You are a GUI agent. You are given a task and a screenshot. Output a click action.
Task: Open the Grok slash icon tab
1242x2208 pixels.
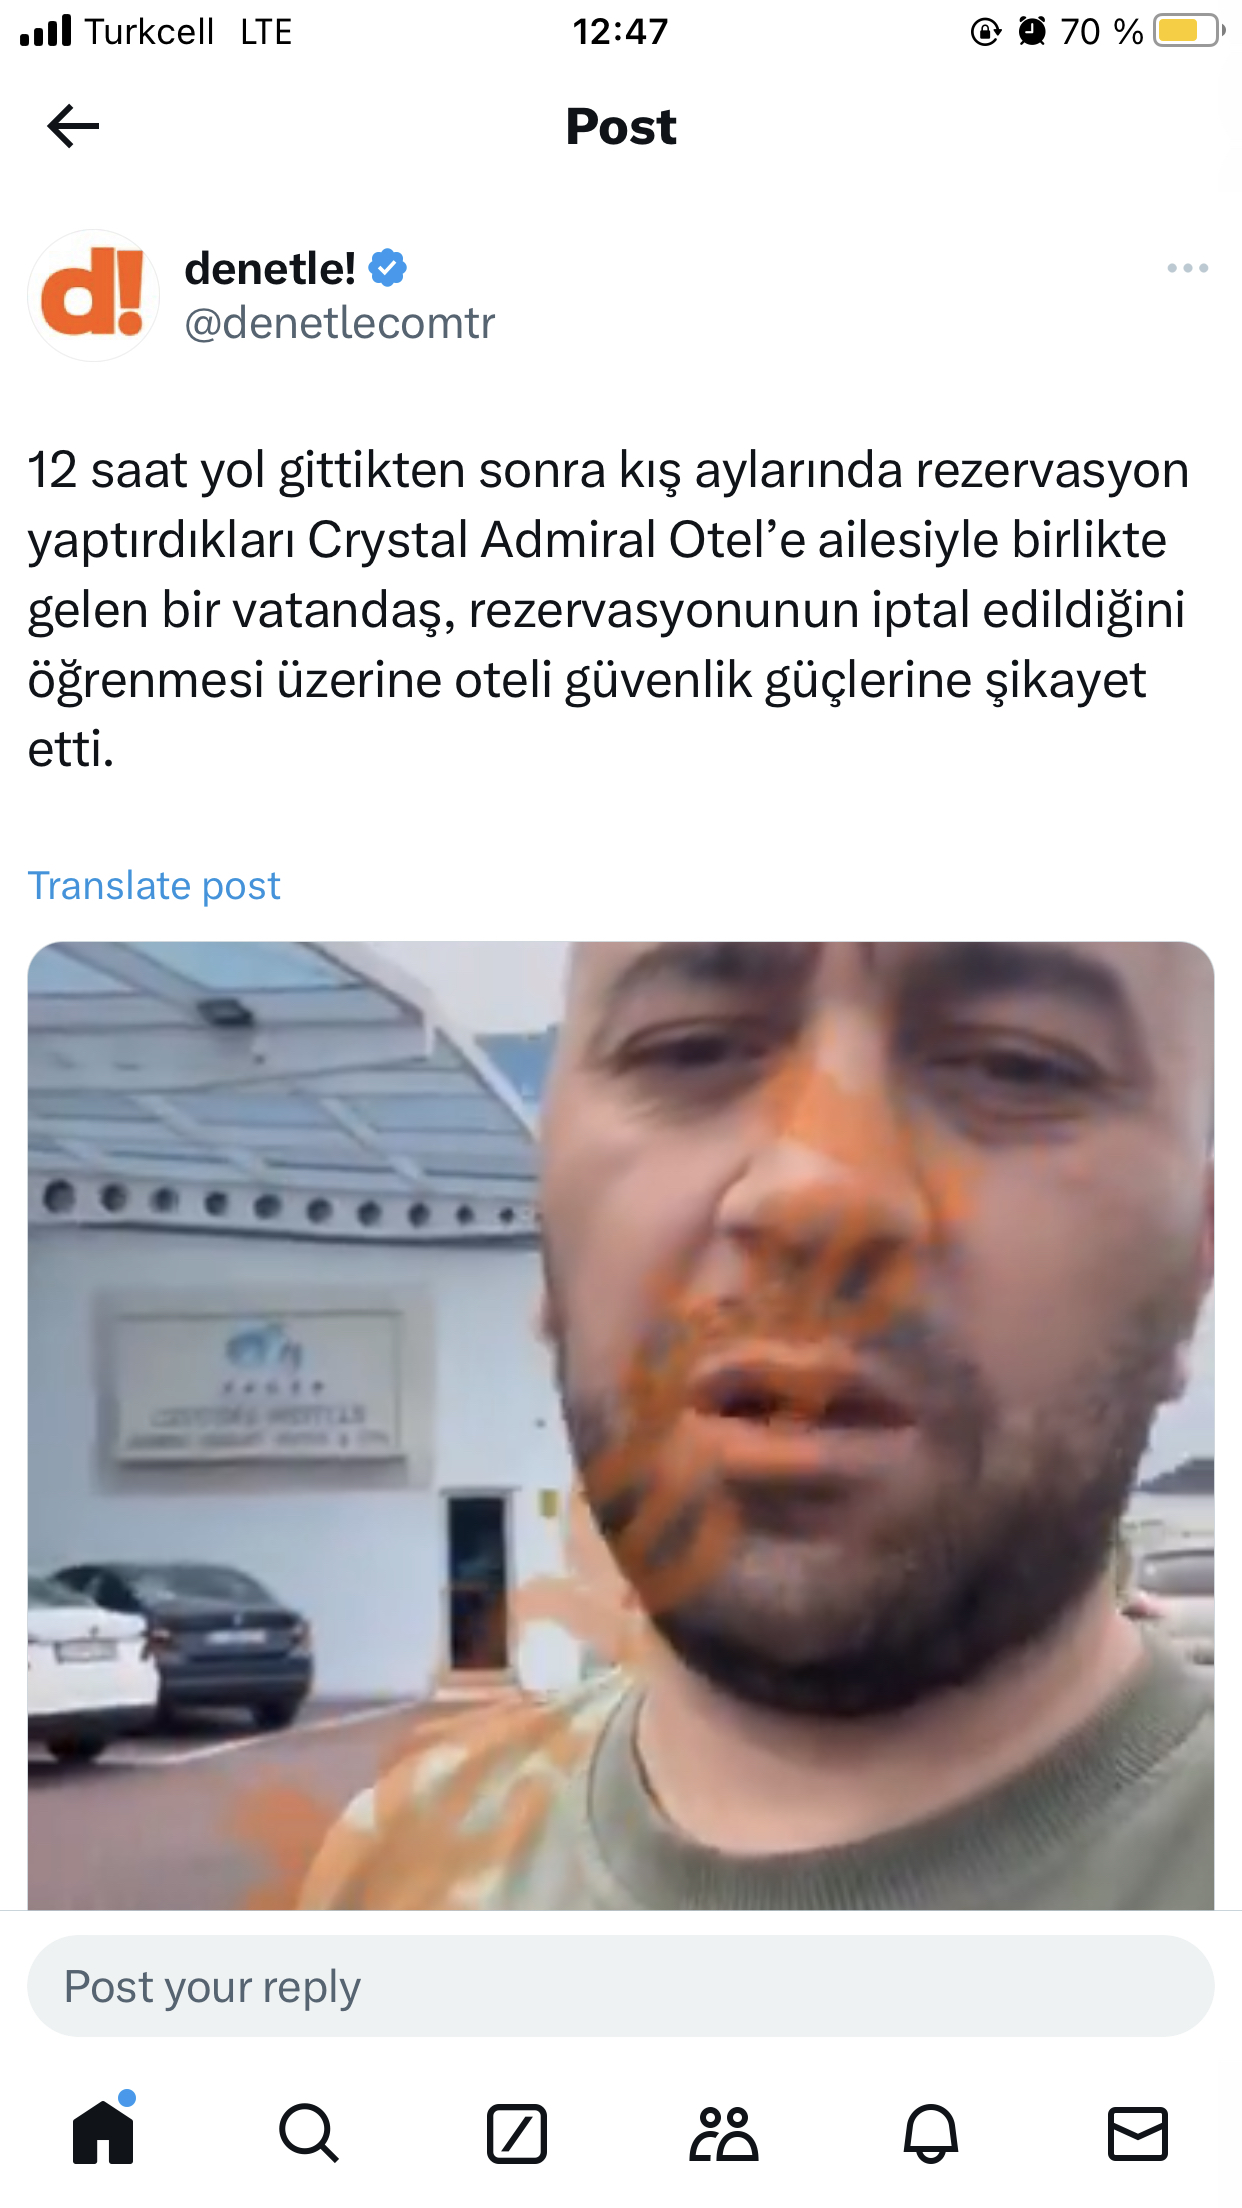click(516, 2133)
